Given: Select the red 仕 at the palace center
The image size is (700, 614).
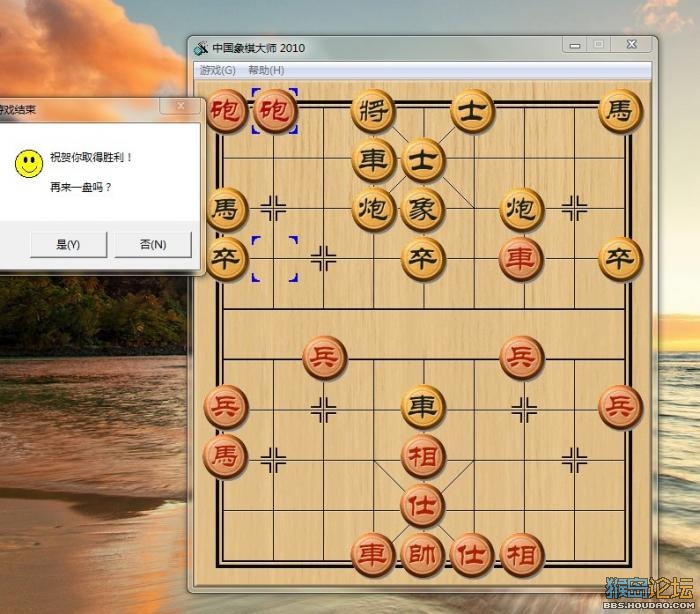Looking at the screenshot, I should click(x=423, y=505).
